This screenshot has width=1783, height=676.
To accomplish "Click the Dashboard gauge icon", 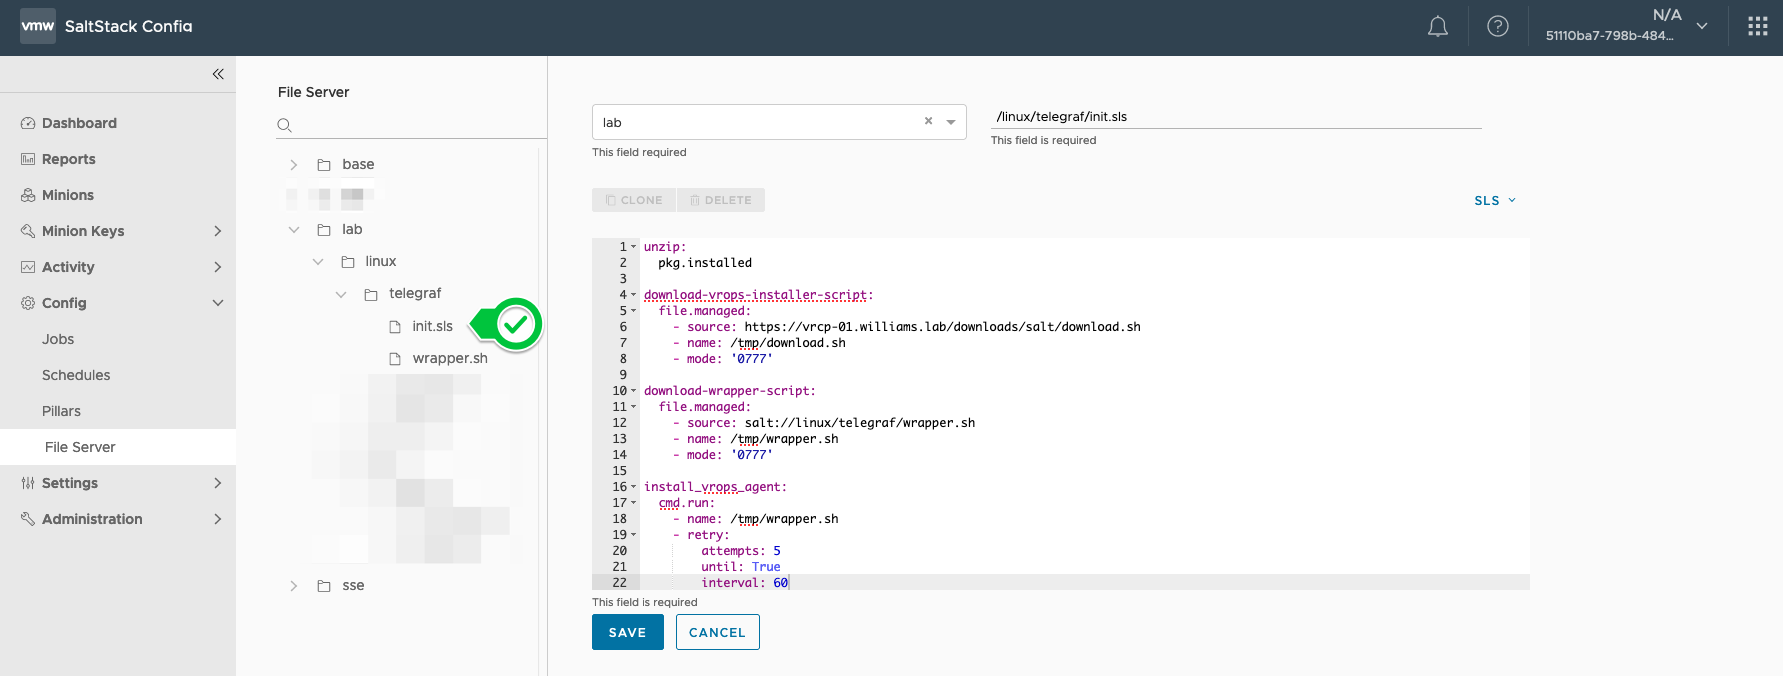I will [28, 123].
